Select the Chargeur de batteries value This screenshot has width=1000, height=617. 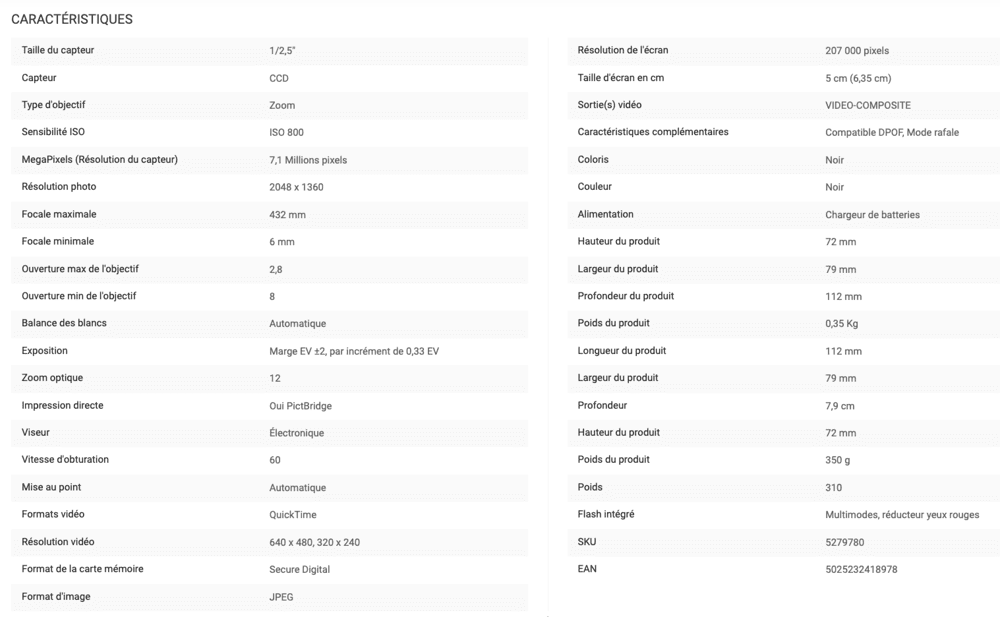[872, 215]
